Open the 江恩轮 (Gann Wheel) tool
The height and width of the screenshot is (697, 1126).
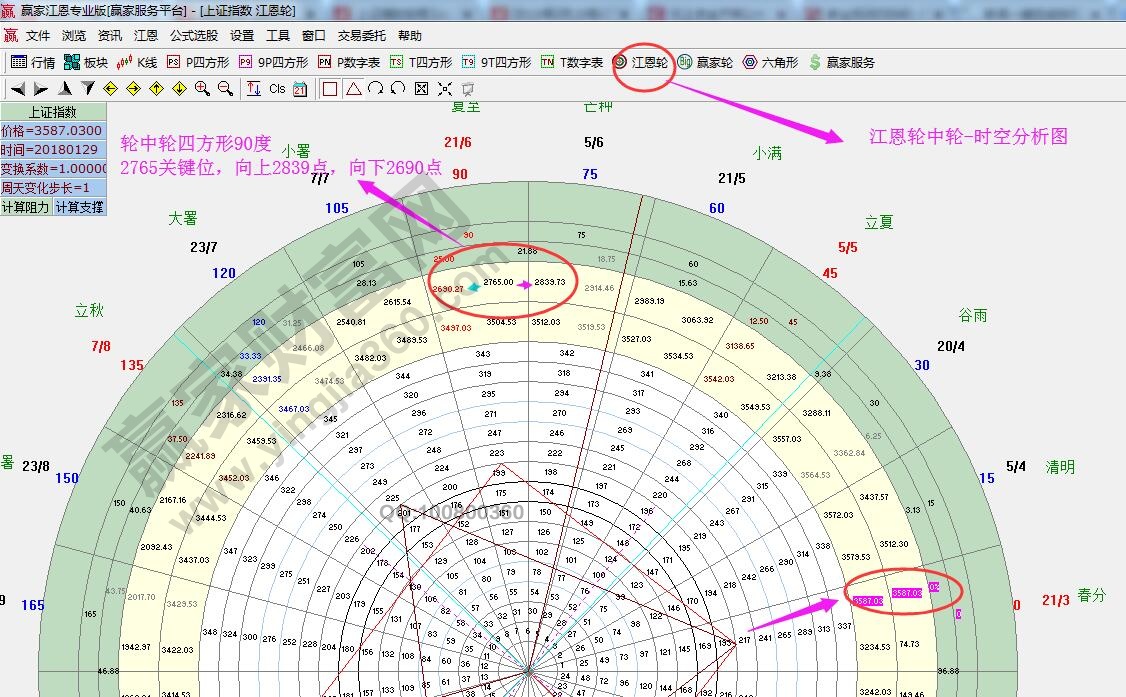643,62
